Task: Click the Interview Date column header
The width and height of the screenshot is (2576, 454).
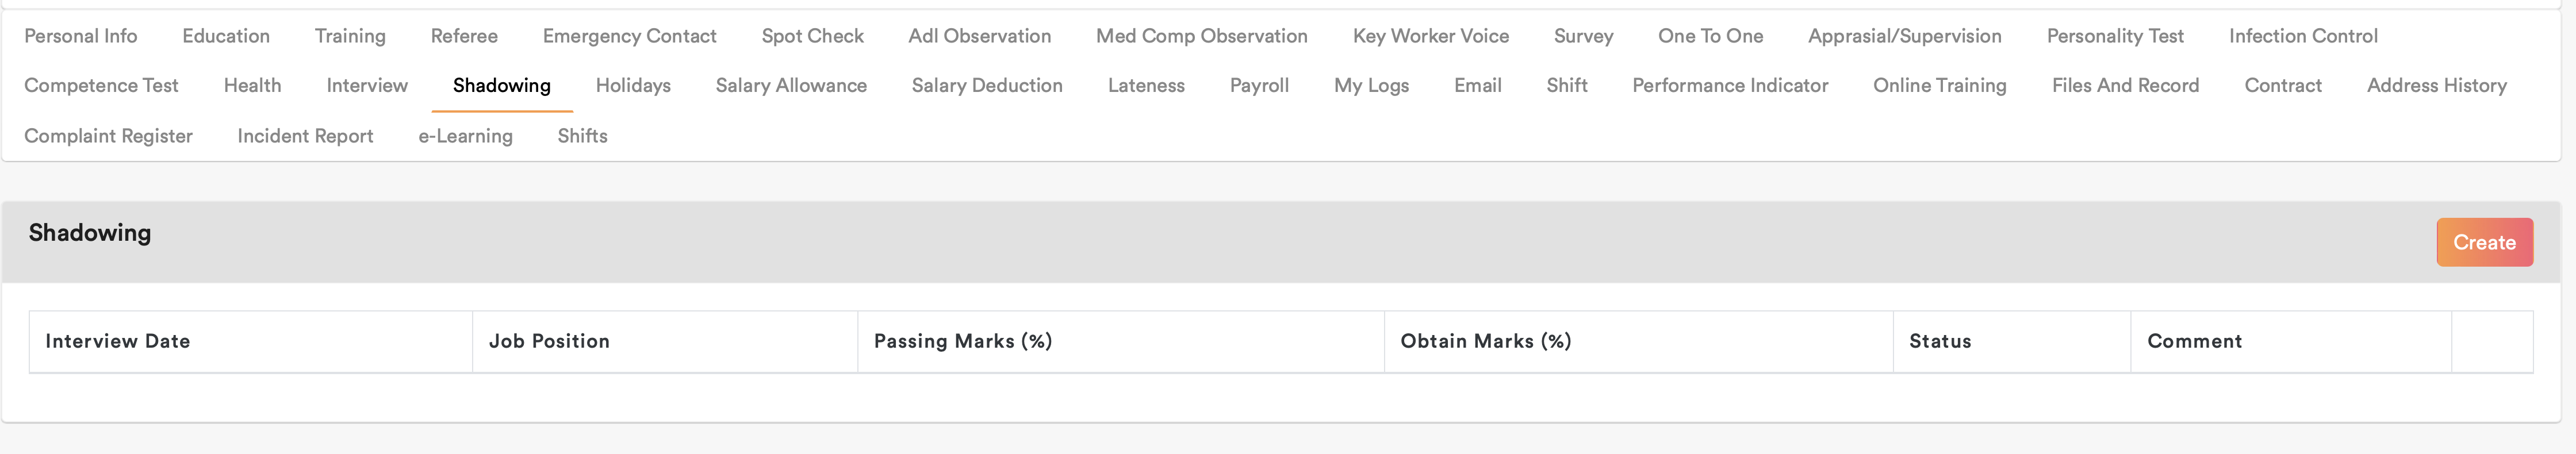Action: (x=118, y=342)
